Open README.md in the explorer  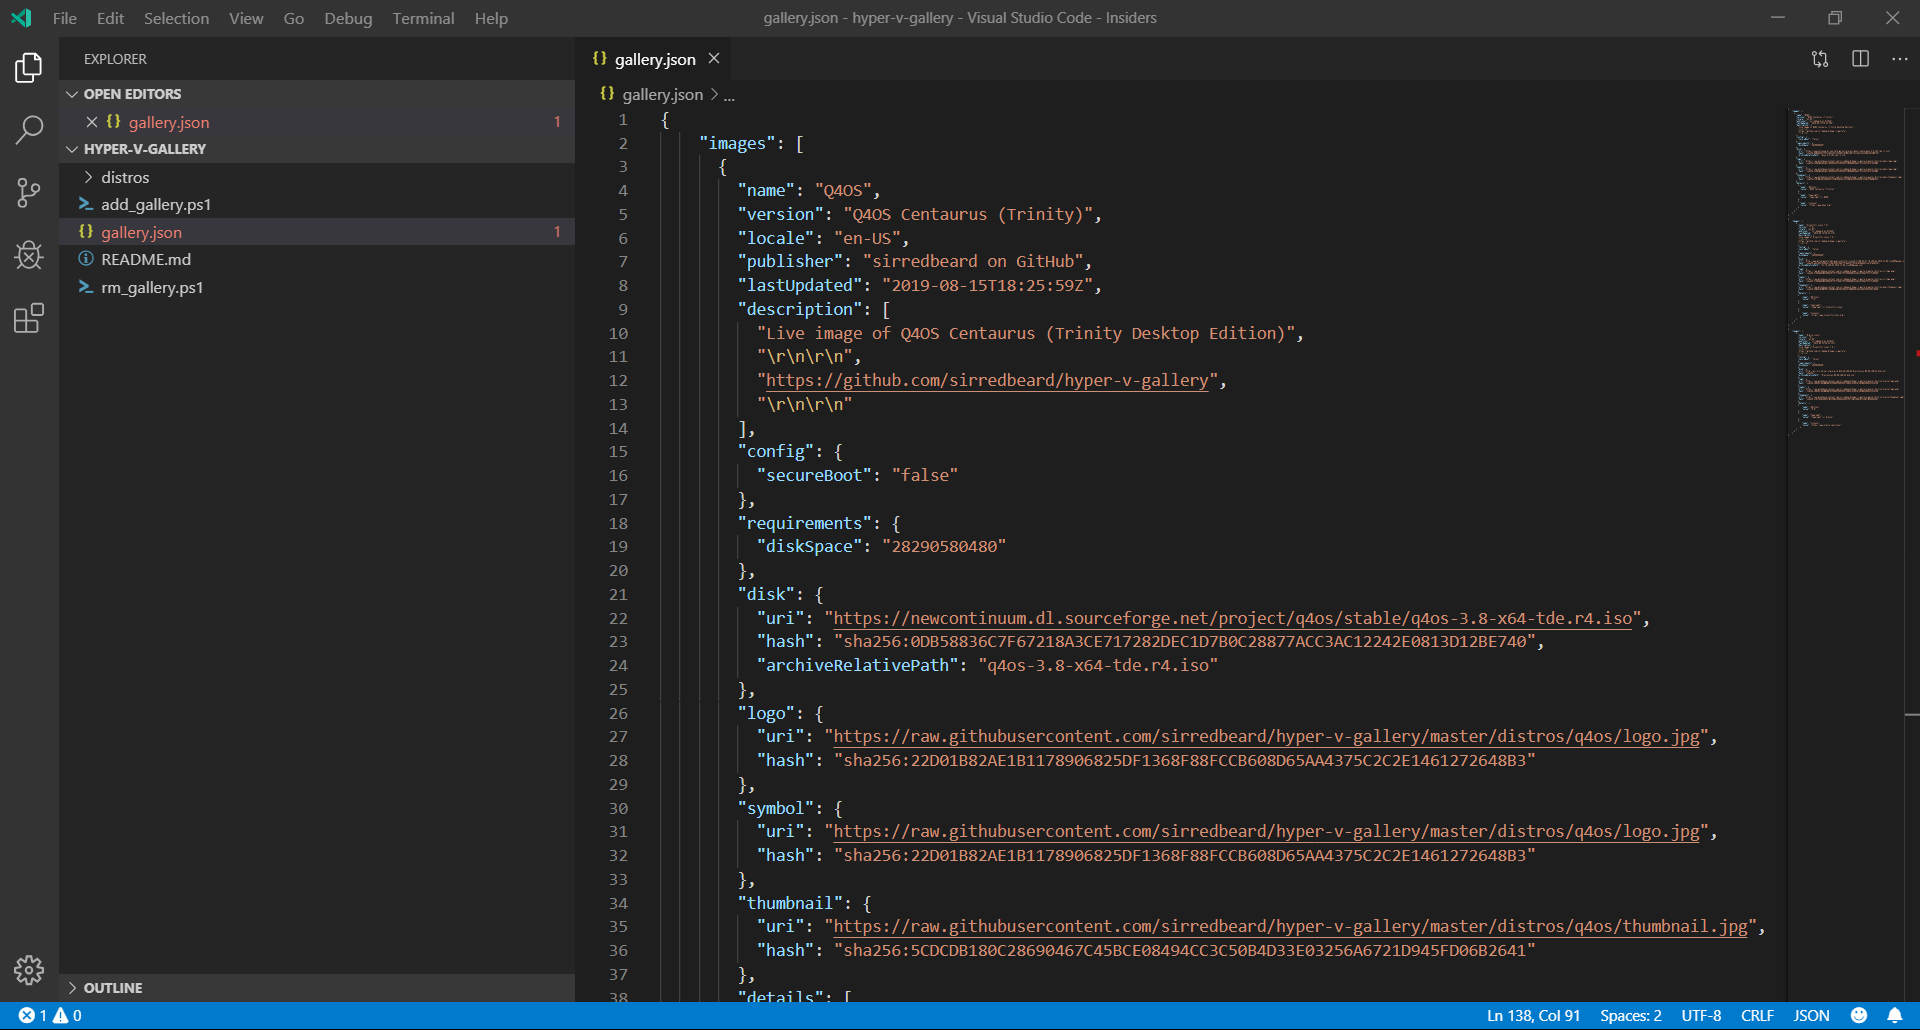click(146, 259)
